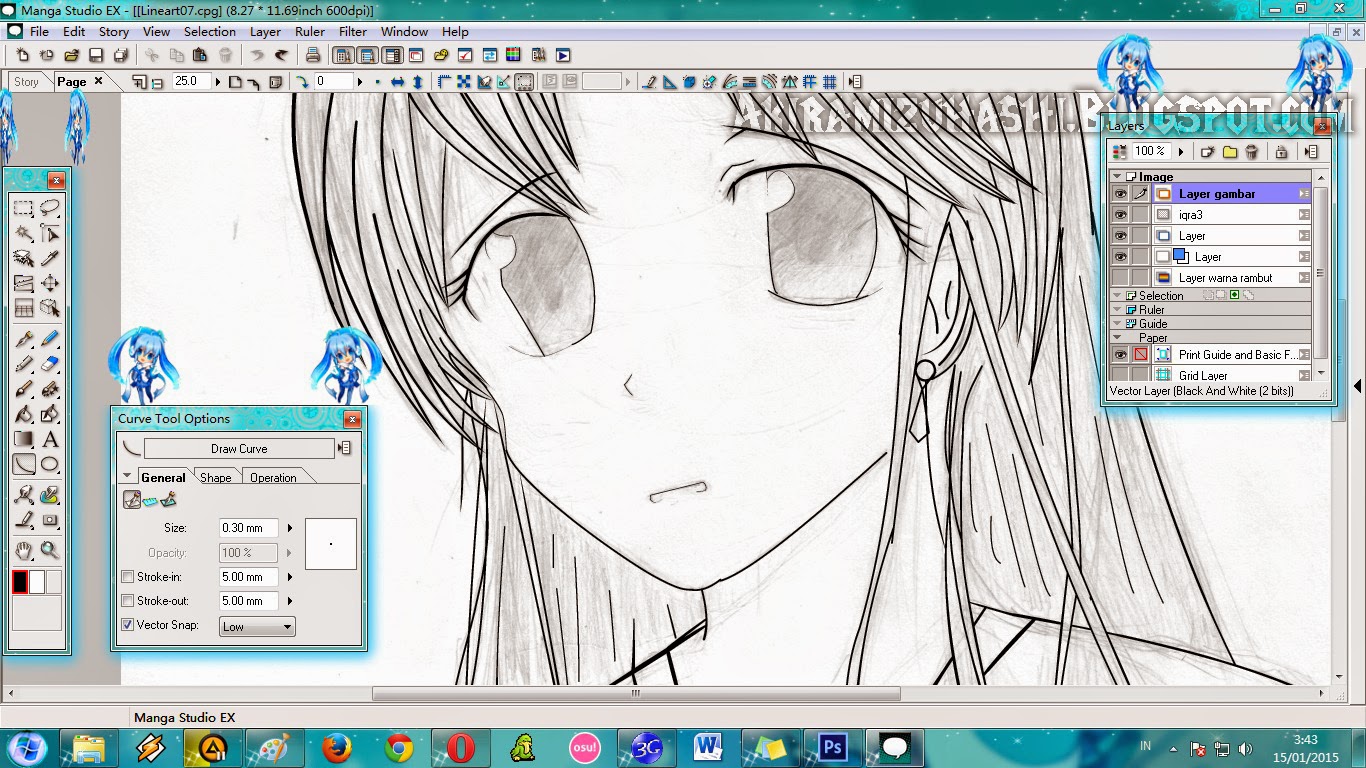This screenshot has width=1366, height=768.
Task: Expand the Ruler group in Layers
Action: tap(1117, 310)
